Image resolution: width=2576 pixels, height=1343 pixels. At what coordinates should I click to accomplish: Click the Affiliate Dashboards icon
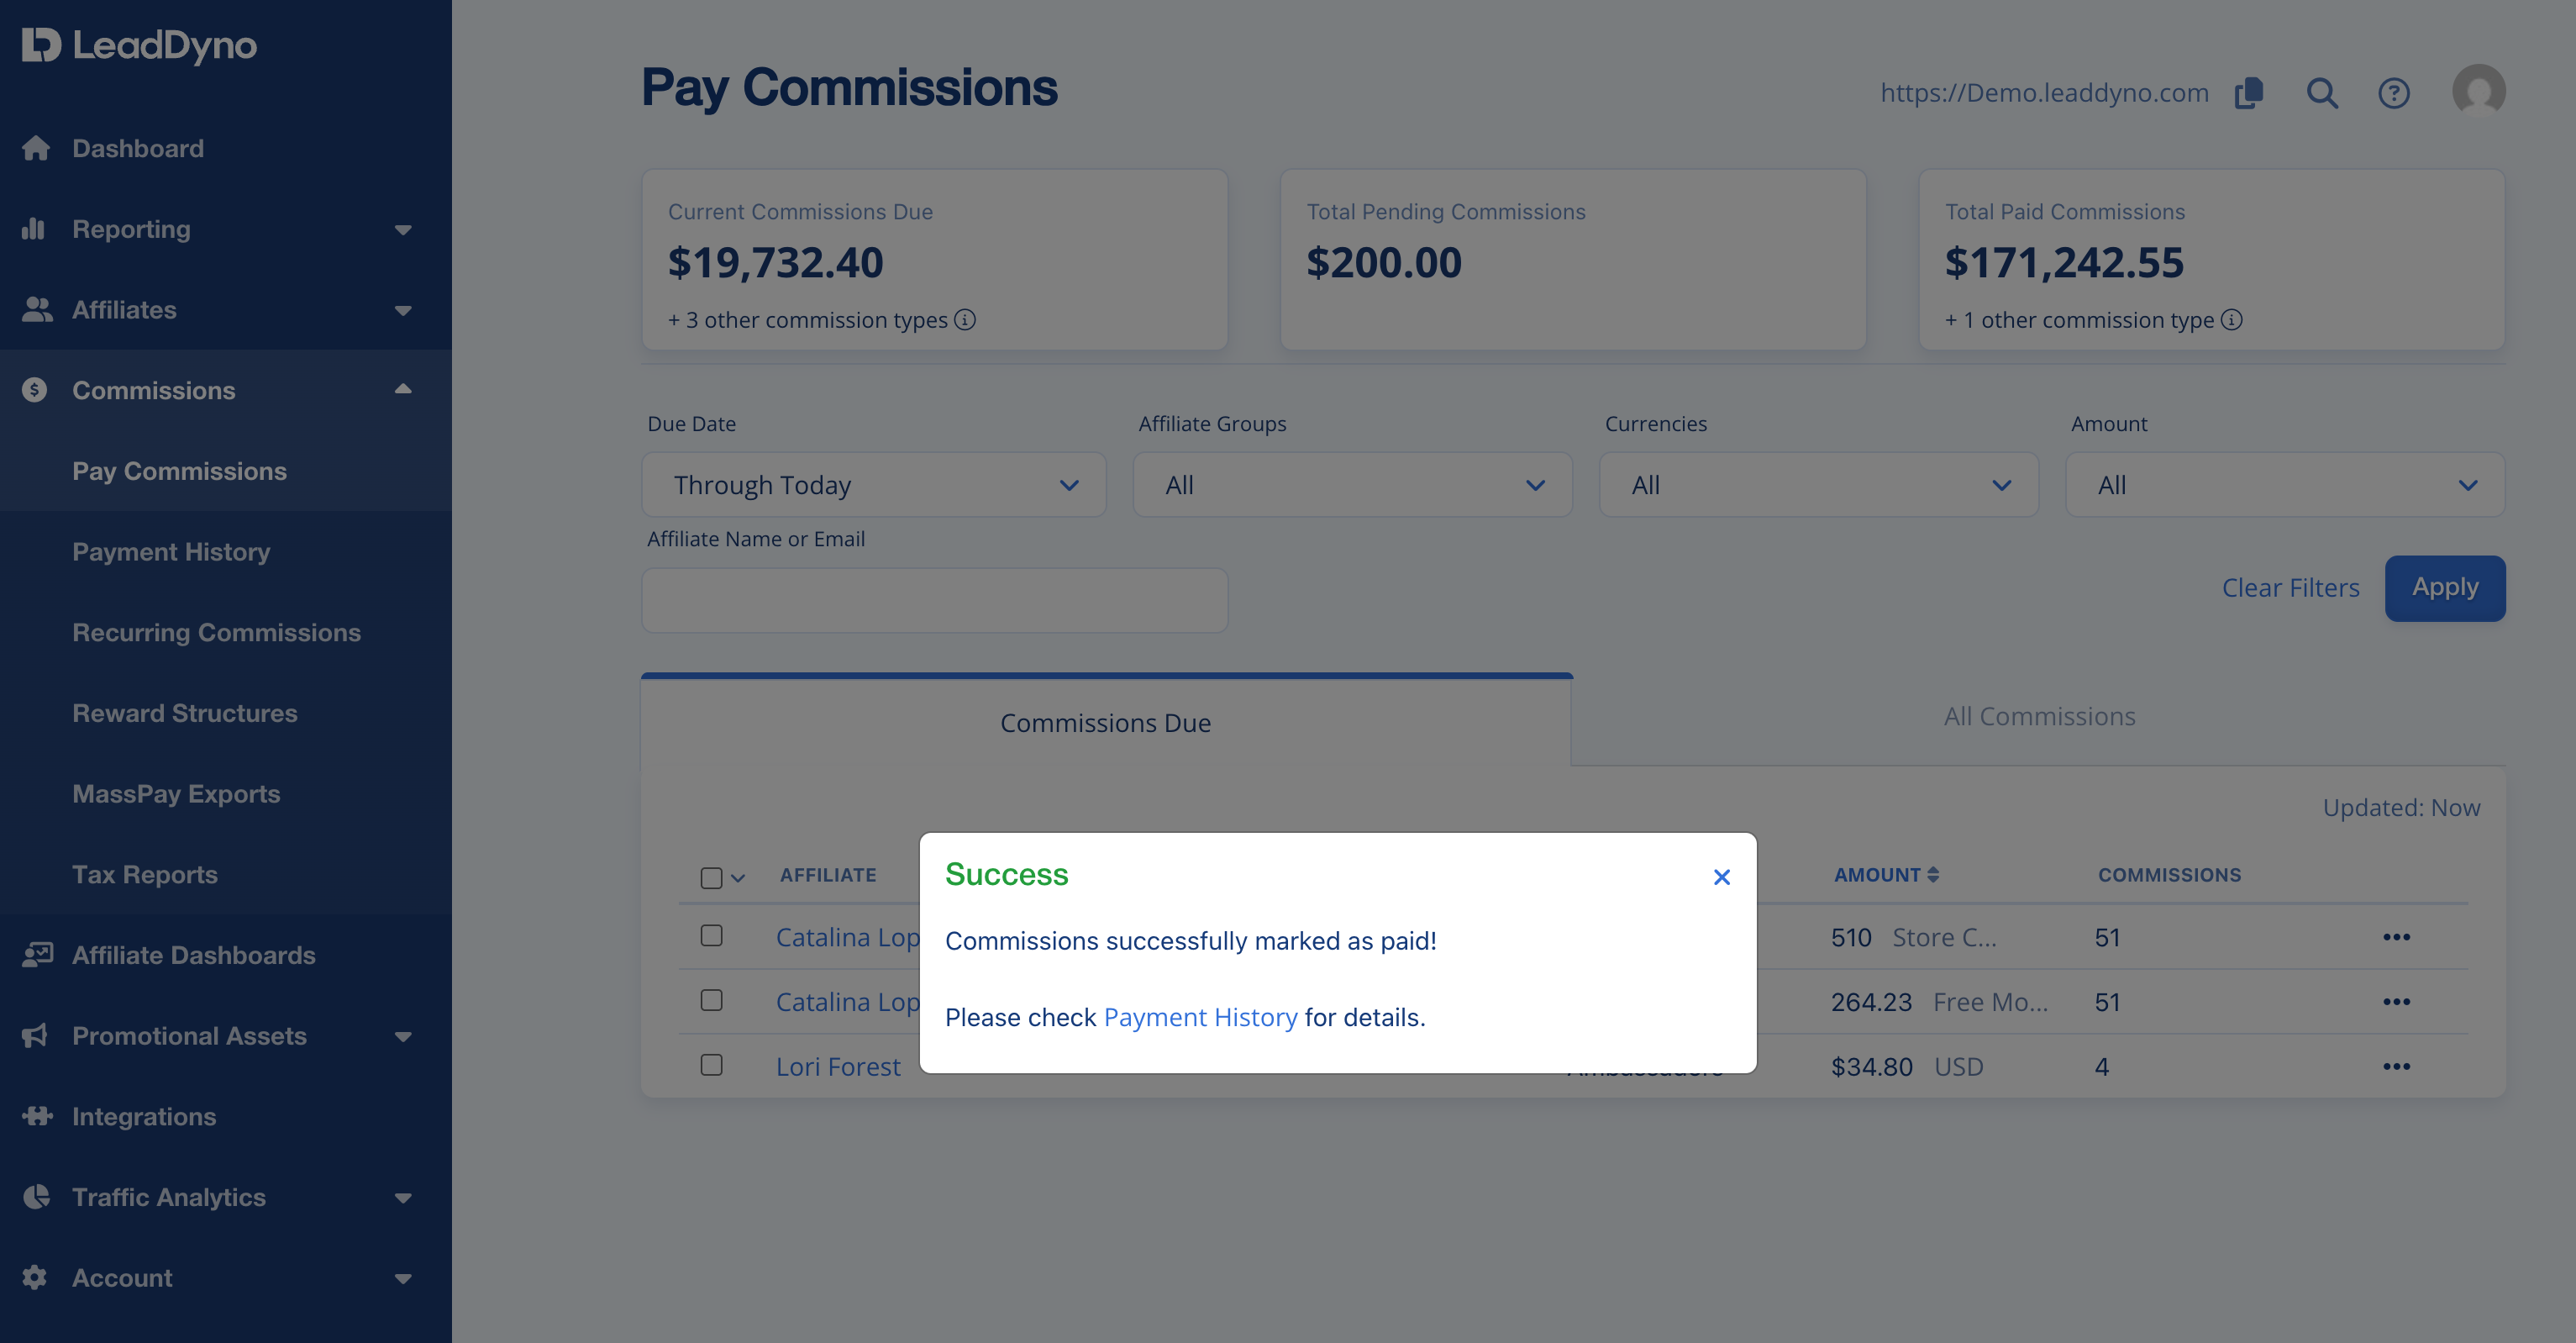(37, 955)
